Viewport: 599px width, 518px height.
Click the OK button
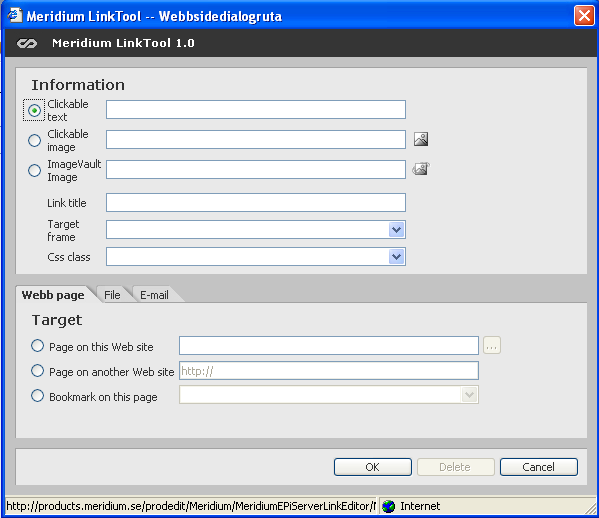tap(372, 467)
